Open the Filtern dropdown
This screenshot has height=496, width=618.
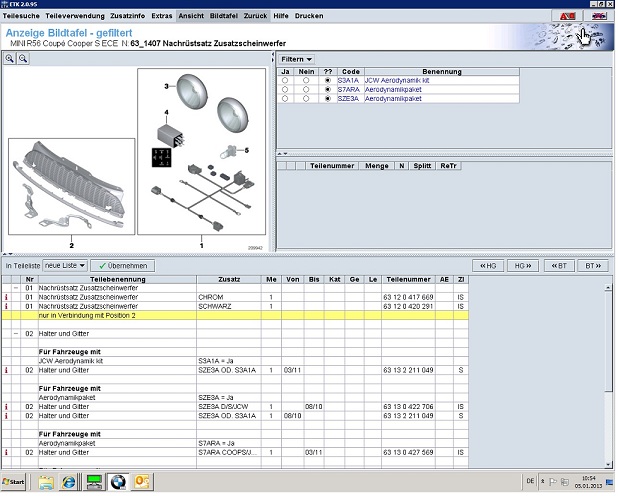click(296, 60)
